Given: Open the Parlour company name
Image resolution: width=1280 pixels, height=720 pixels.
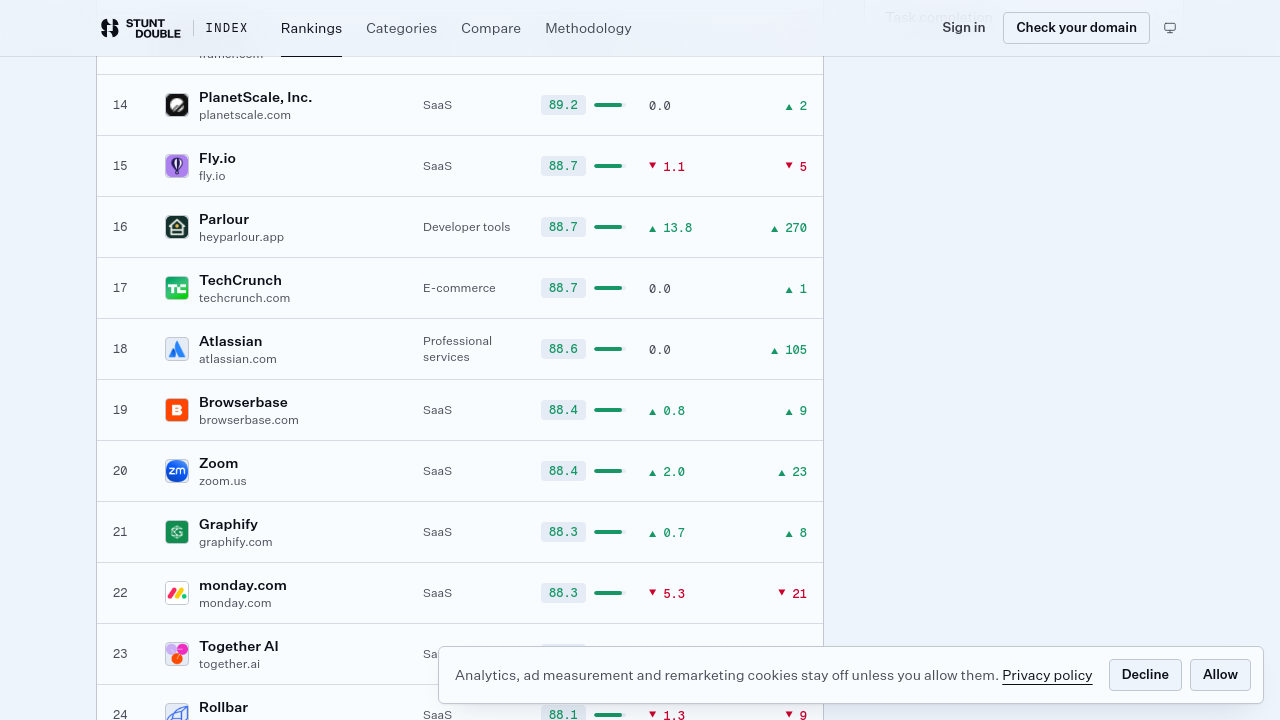Looking at the screenshot, I should [x=224, y=219].
